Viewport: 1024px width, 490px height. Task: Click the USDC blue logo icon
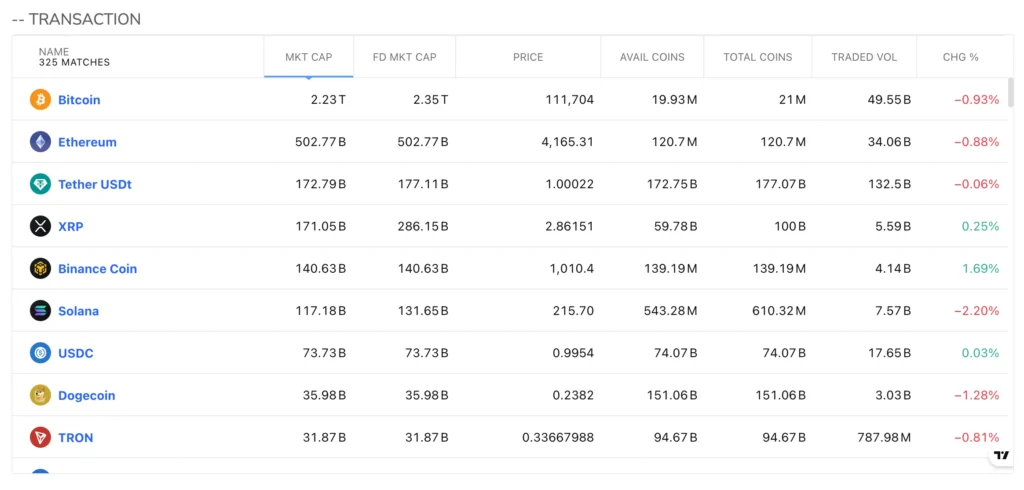tap(40, 353)
